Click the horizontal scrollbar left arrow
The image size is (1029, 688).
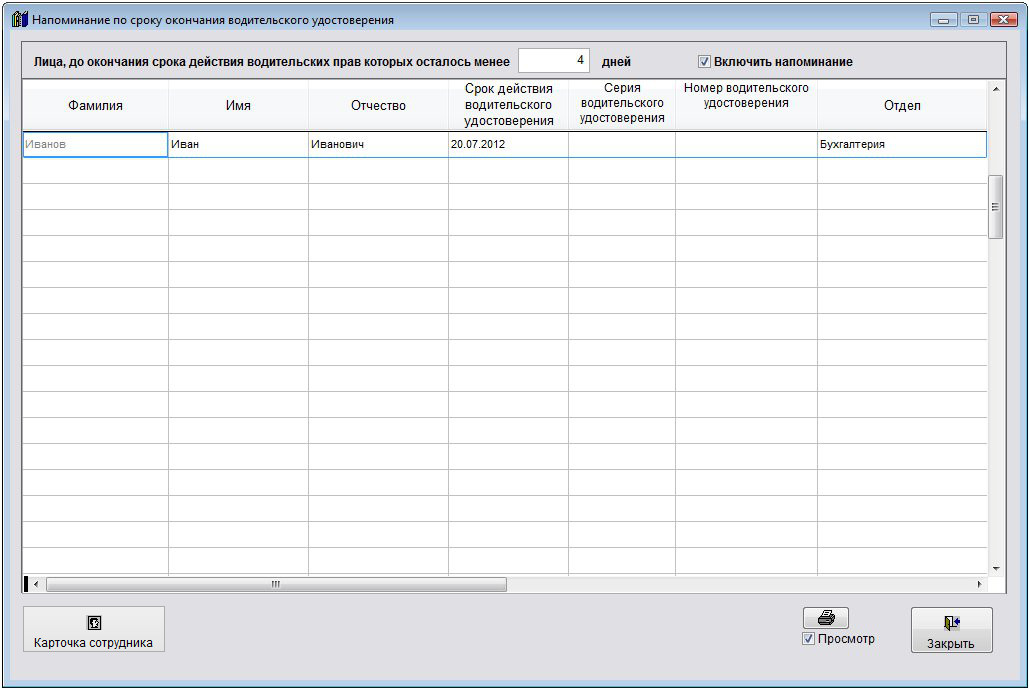click(x=37, y=584)
